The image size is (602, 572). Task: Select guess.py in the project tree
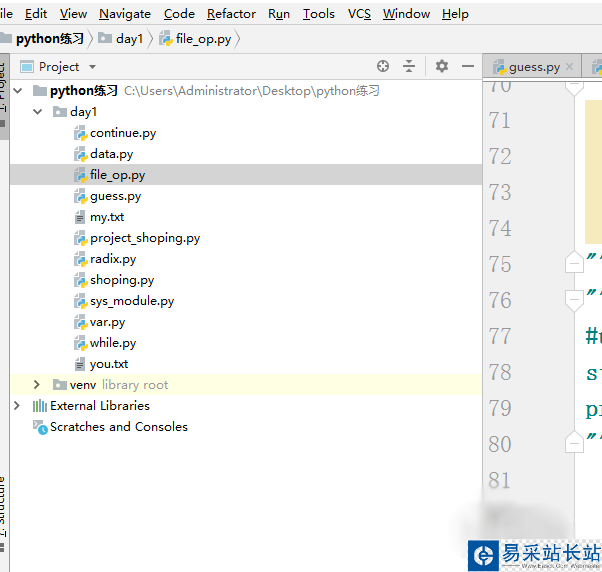[x=115, y=196]
